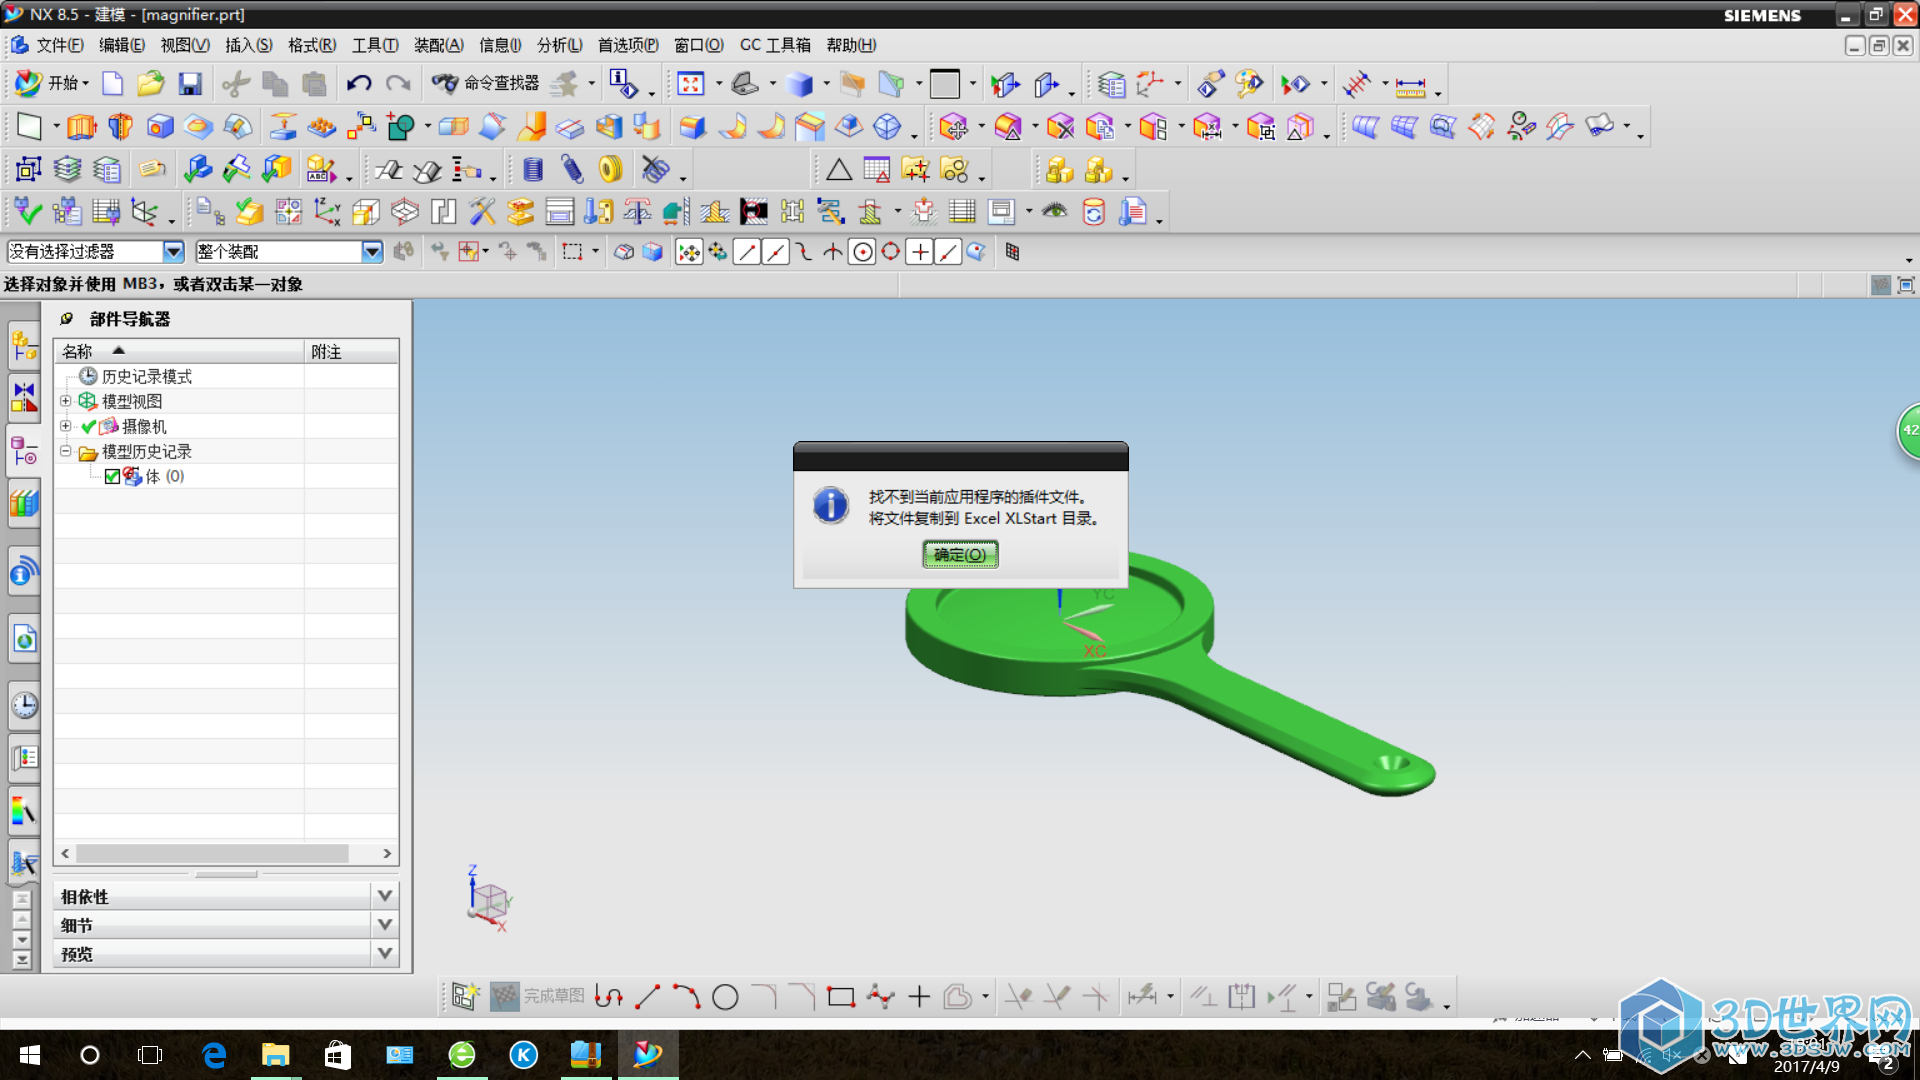Open the Internet Explorer sidebar tab icon

click(24, 638)
